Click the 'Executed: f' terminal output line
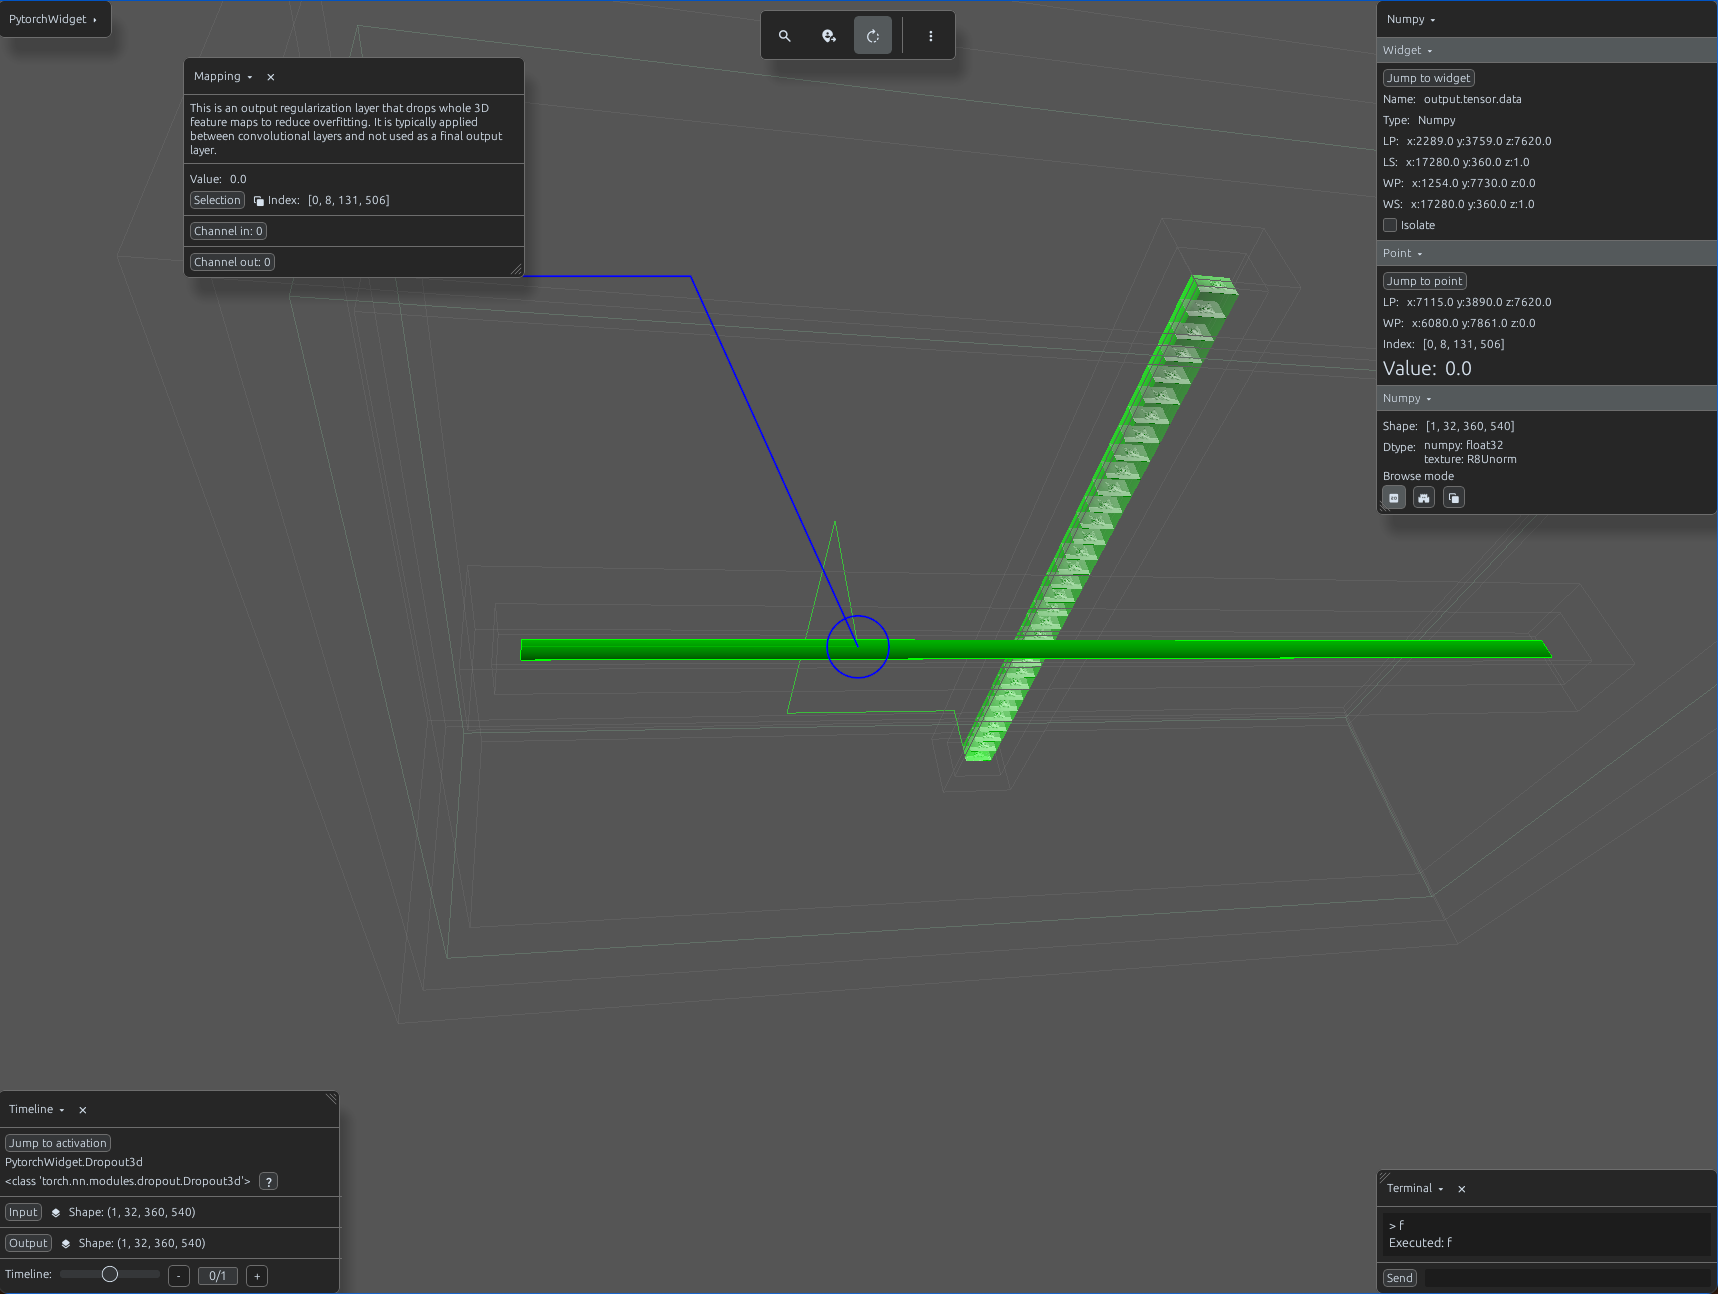The height and width of the screenshot is (1294, 1718). [1420, 1243]
